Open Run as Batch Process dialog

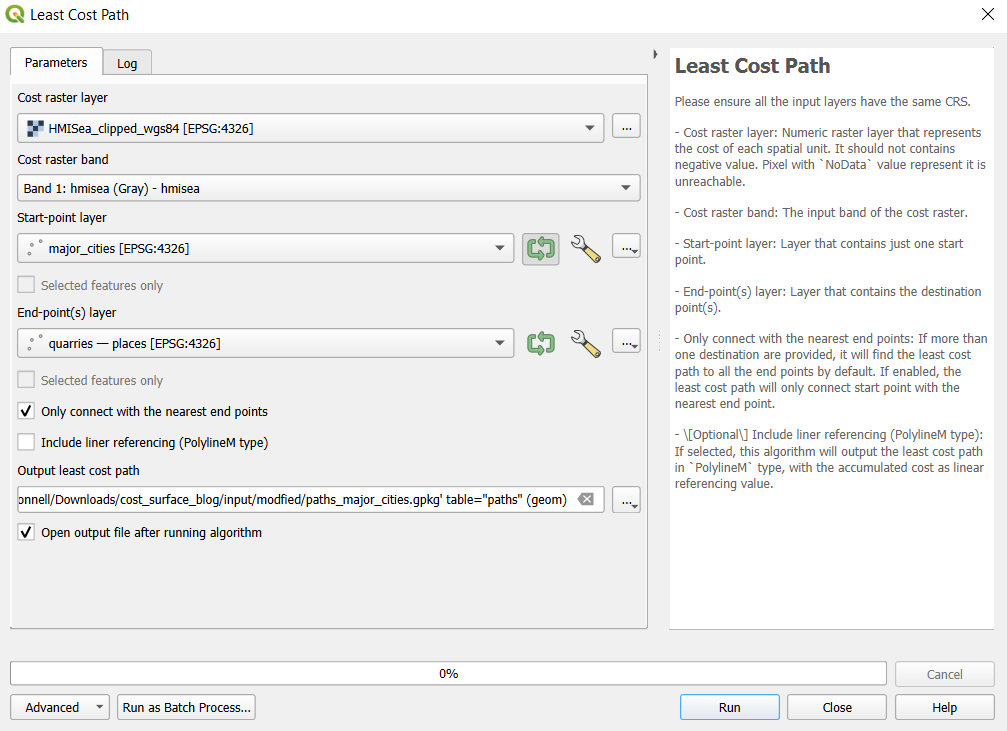(186, 707)
